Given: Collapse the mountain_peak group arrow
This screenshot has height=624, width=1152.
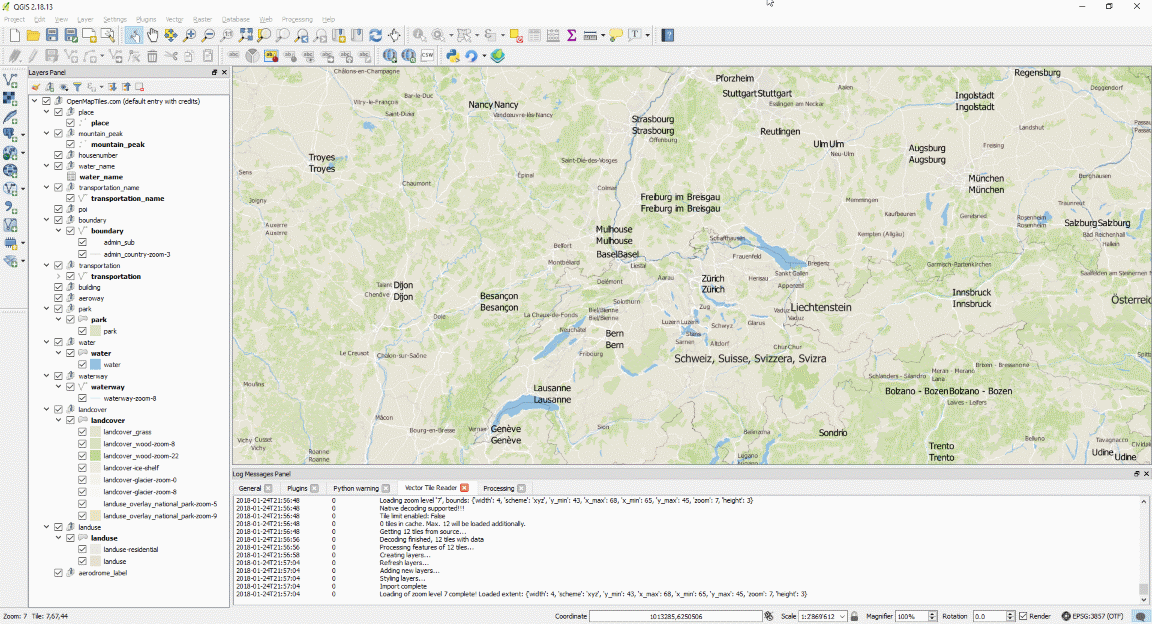Looking at the screenshot, I should (x=46, y=134).
